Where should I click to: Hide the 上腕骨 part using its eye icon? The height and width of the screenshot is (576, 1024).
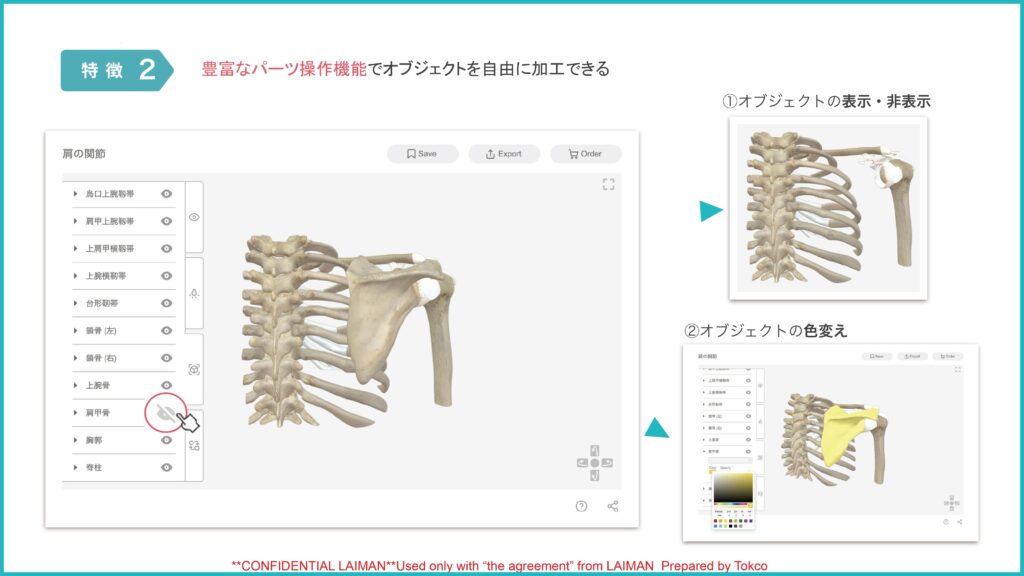(167, 385)
